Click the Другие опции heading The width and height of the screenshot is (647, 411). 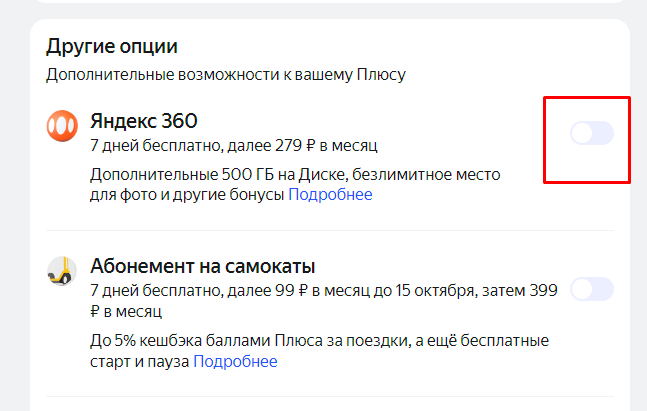pyautogui.click(x=111, y=47)
